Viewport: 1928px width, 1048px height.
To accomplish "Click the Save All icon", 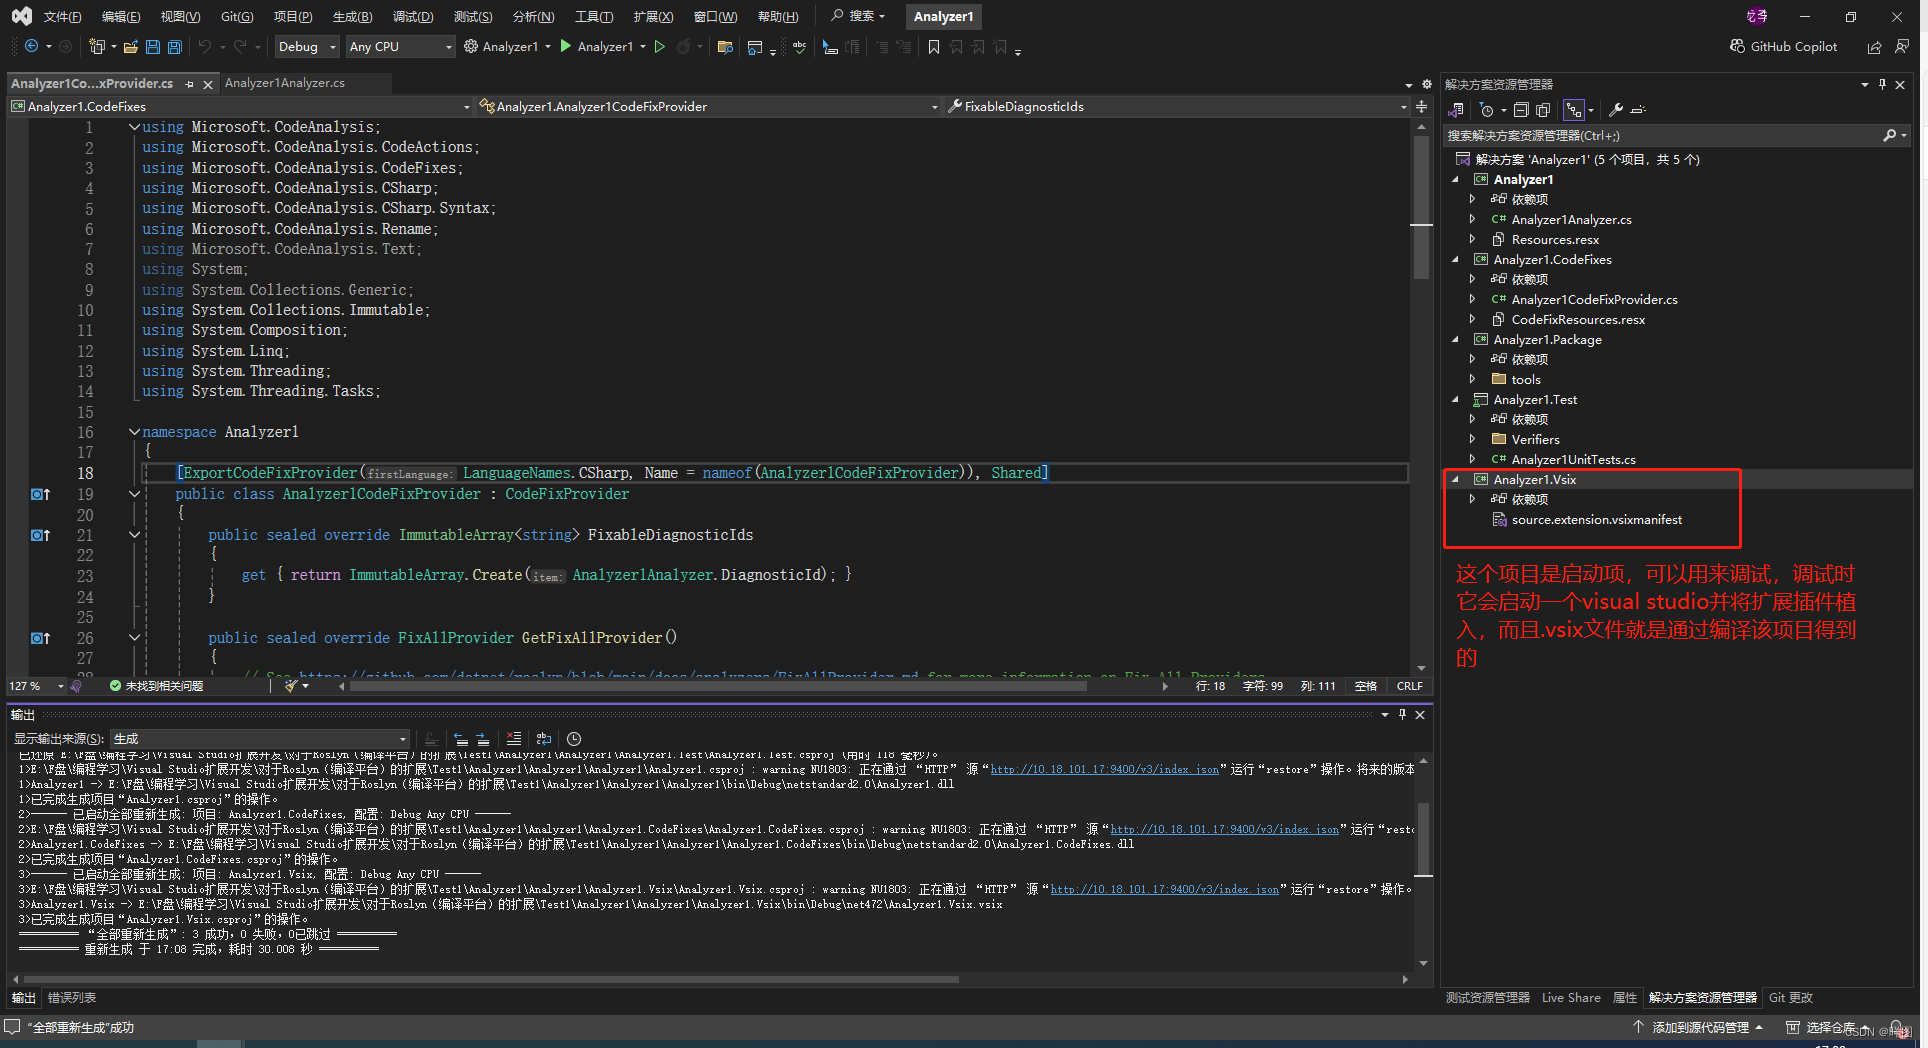I will coord(175,46).
